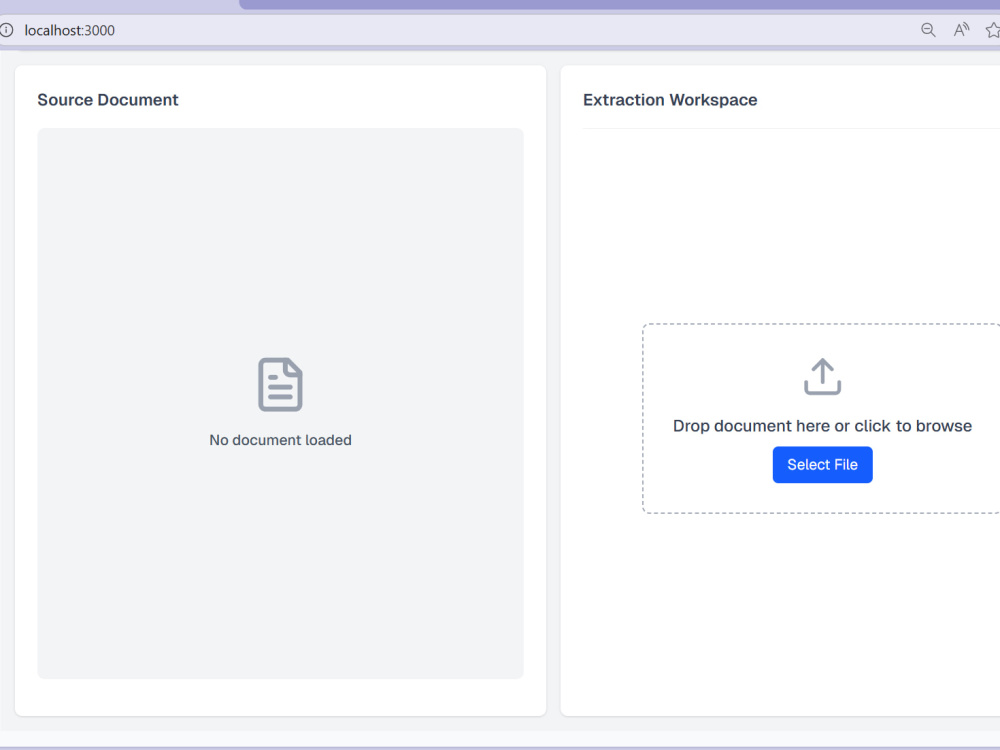Click 'Drop document here or click to browse' text
1000x750 pixels.
coord(822,426)
